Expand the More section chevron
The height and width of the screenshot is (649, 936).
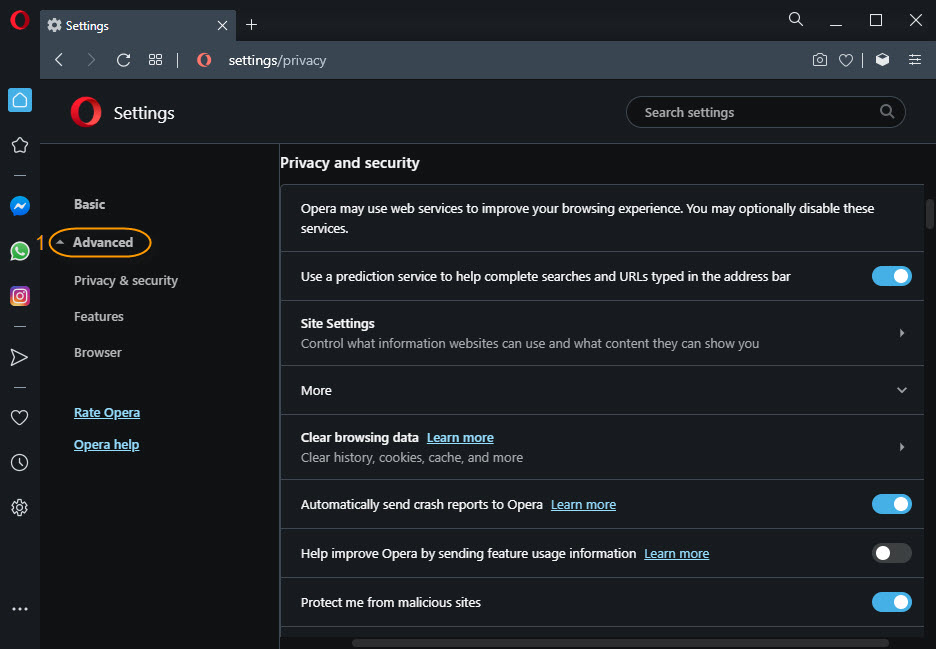[x=901, y=390]
